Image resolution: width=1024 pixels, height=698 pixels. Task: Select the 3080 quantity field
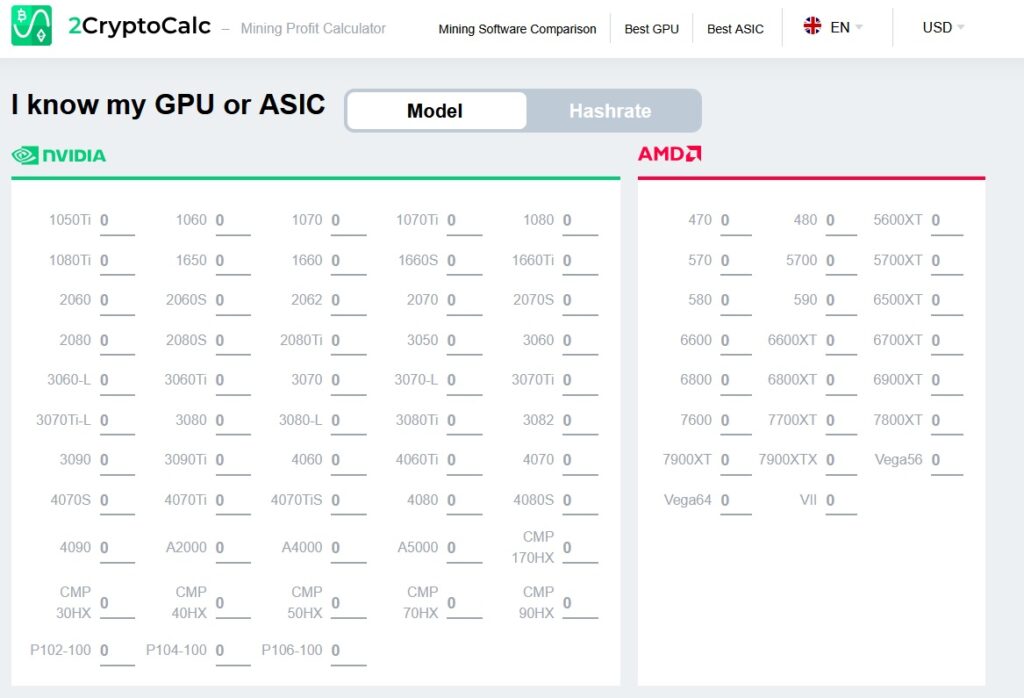click(x=232, y=421)
